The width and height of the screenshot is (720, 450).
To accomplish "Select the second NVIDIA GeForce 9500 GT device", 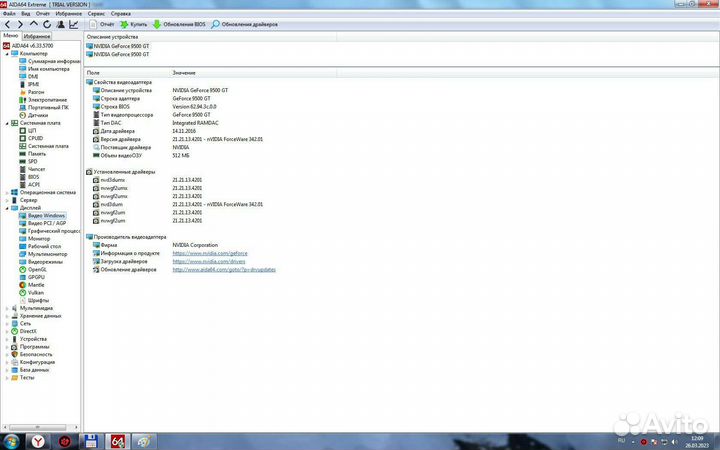I will (118, 54).
